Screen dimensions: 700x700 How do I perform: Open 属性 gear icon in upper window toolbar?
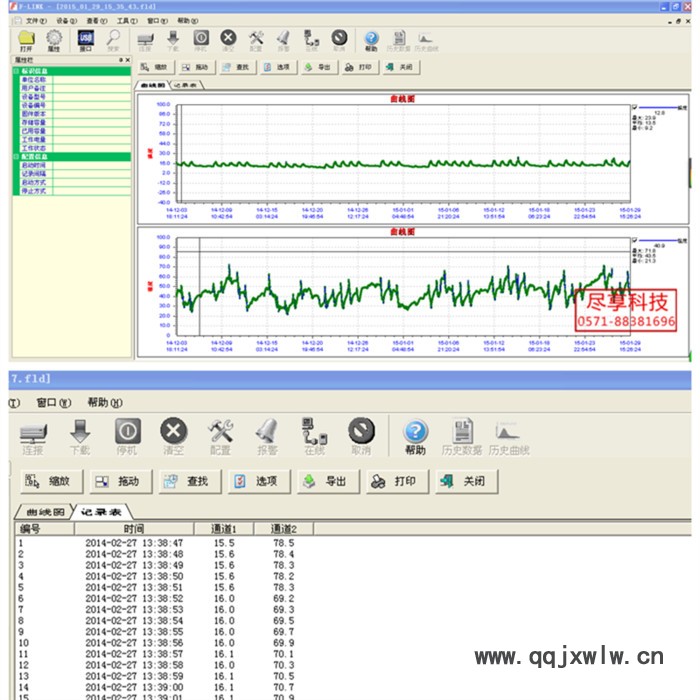(54, 40)
